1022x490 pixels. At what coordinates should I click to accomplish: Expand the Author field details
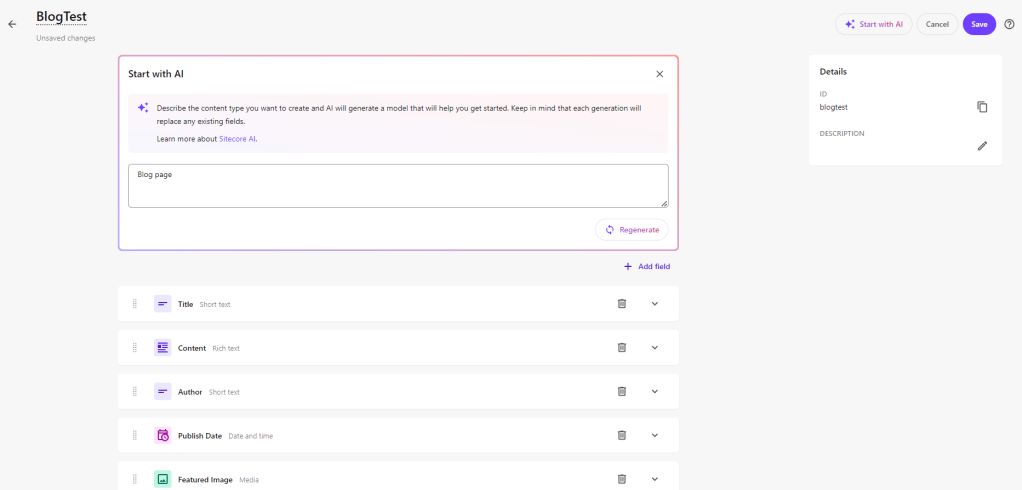point(655,392)
